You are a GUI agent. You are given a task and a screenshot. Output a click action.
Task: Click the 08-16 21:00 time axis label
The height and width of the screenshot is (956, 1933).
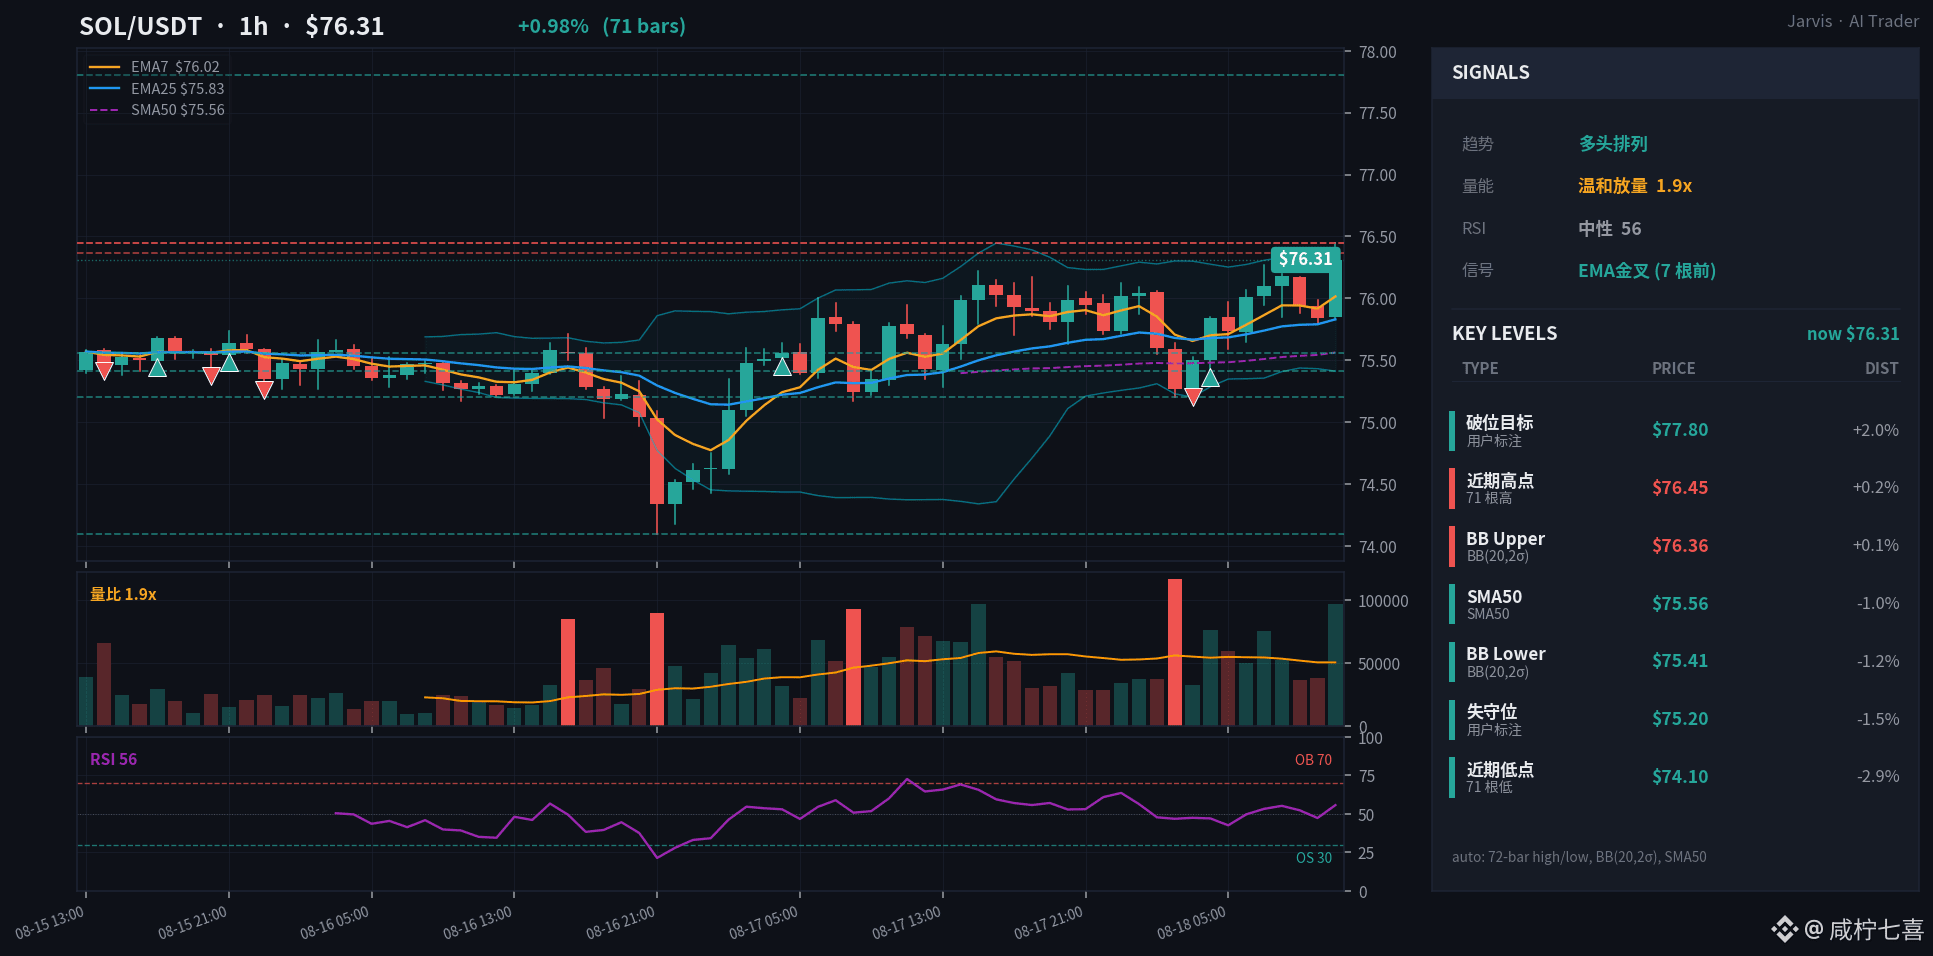620,923
